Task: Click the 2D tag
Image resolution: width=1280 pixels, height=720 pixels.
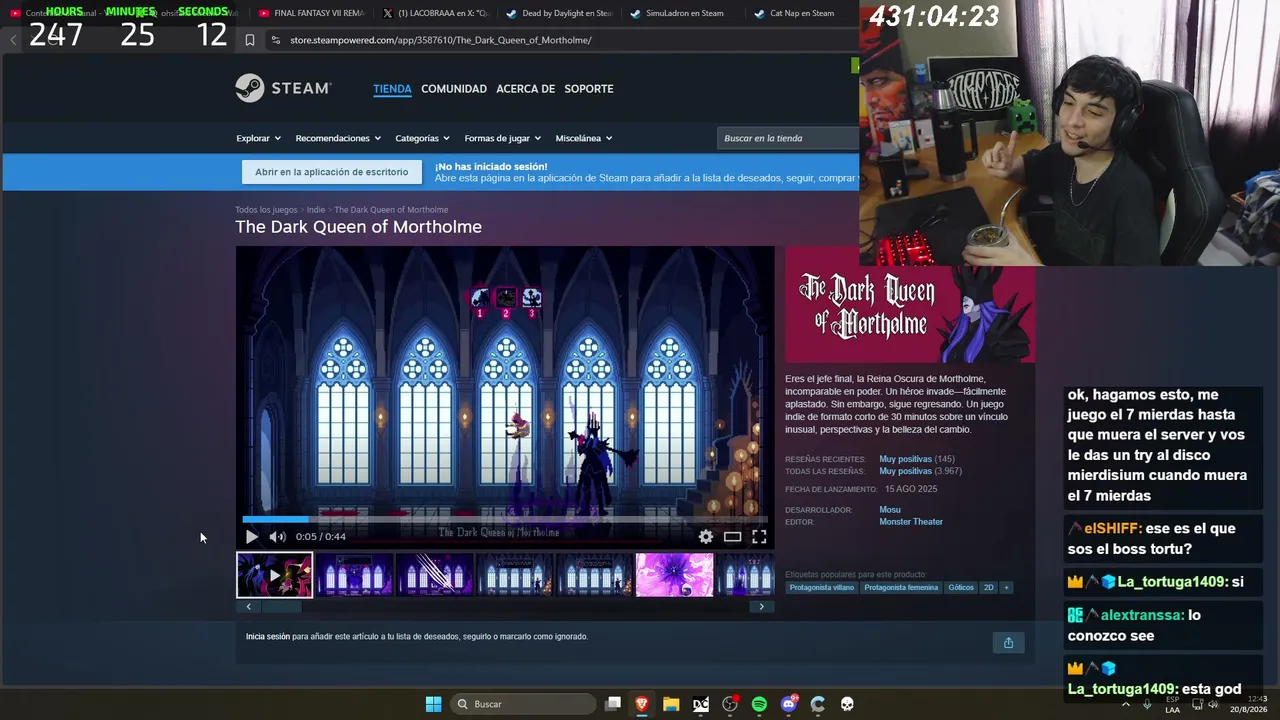Action: [989, 588]
